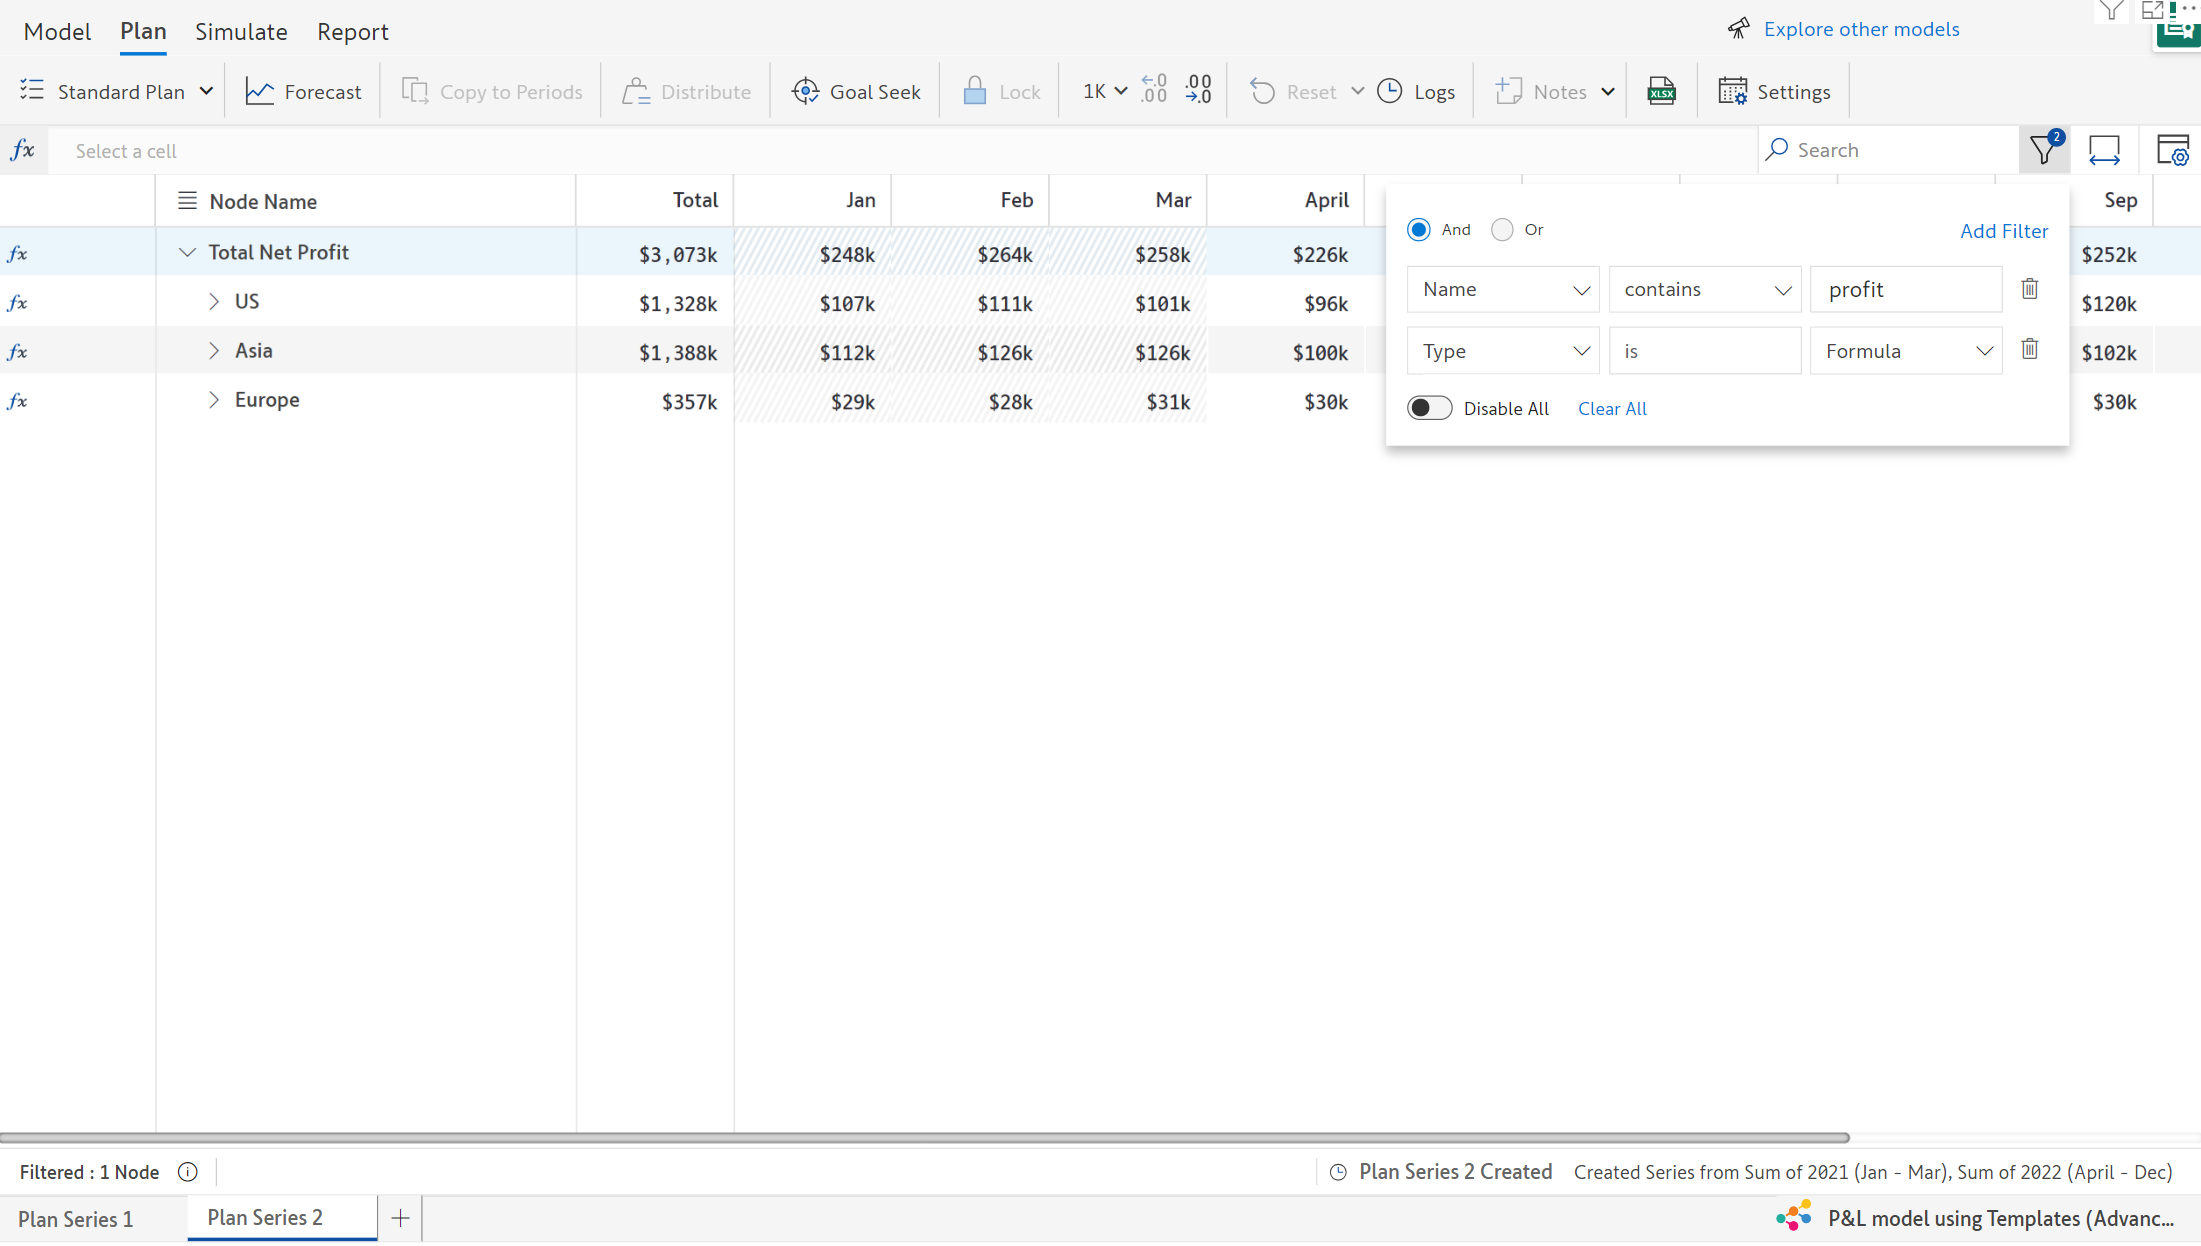Click the filtered node info icon

(x=188, y=1172)
